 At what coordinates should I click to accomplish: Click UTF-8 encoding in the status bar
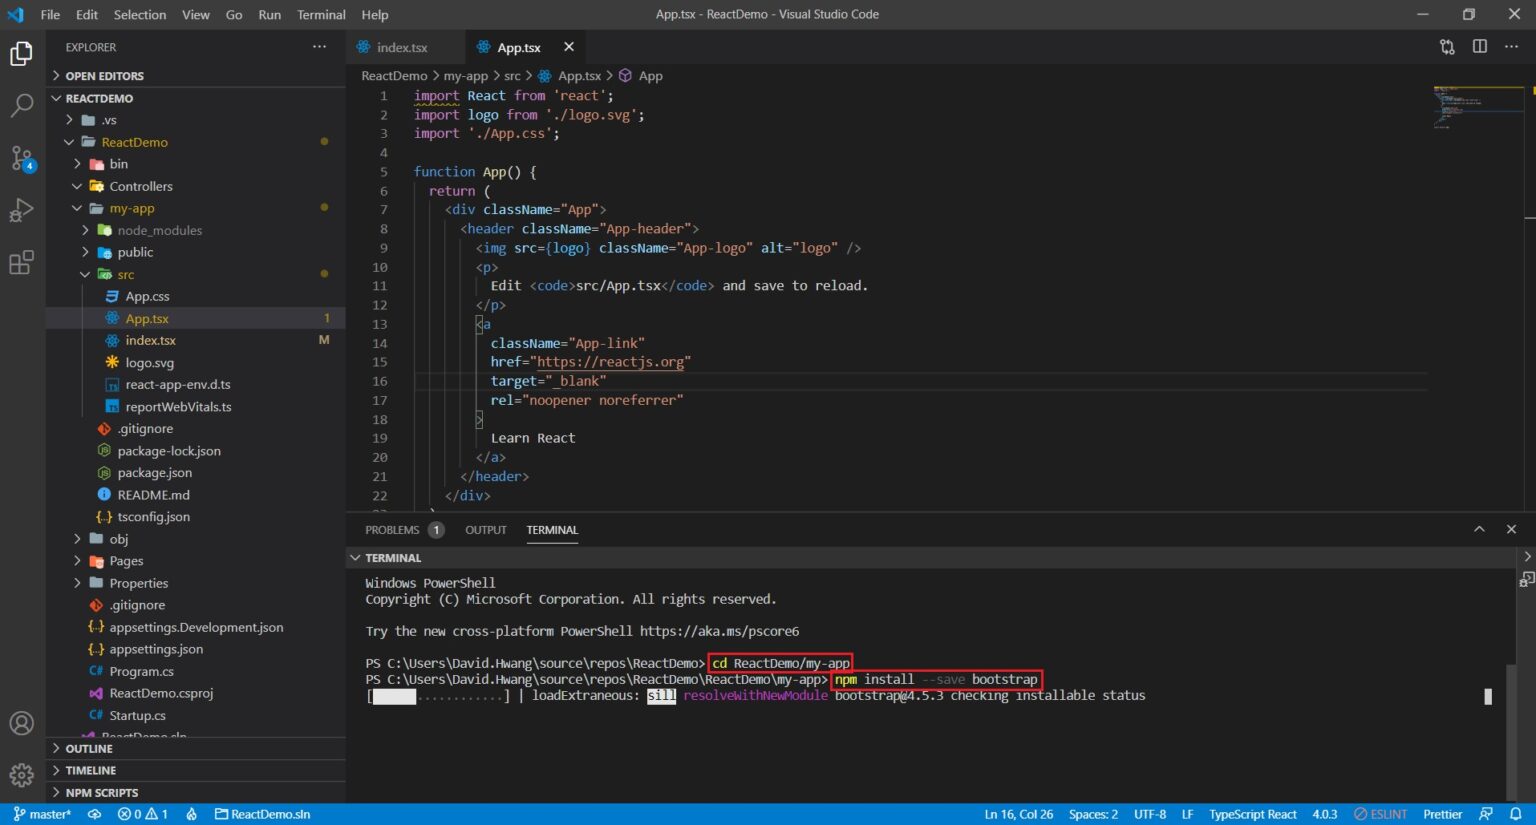point(1150,813)
